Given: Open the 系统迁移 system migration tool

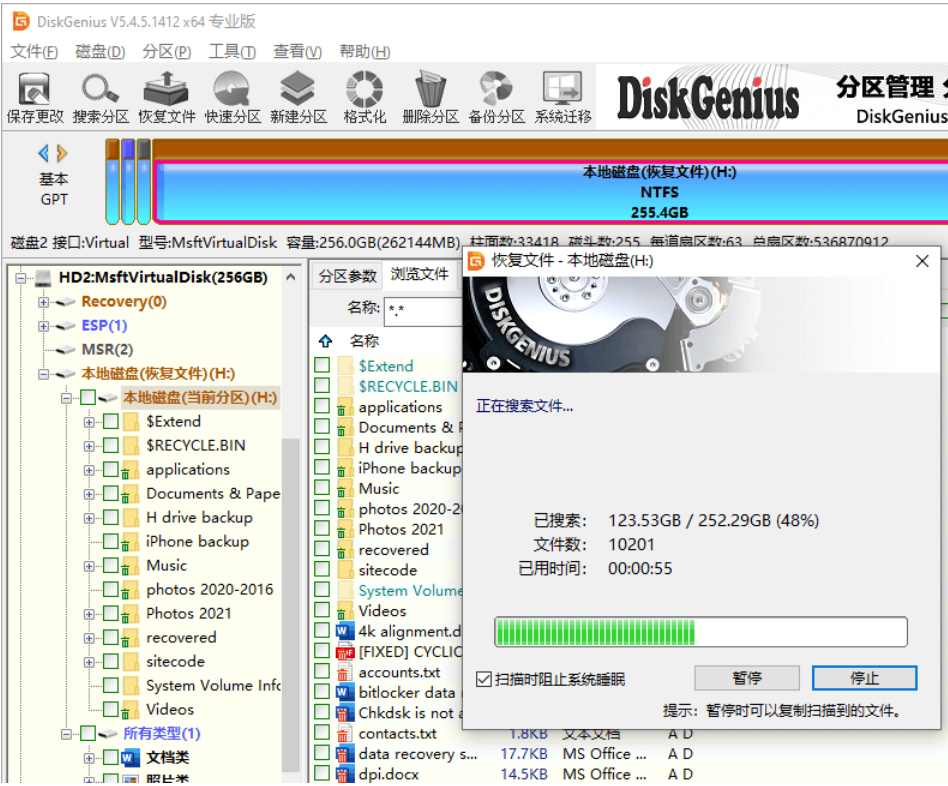Looking at the screenshot, I should (x=562, y=97).
